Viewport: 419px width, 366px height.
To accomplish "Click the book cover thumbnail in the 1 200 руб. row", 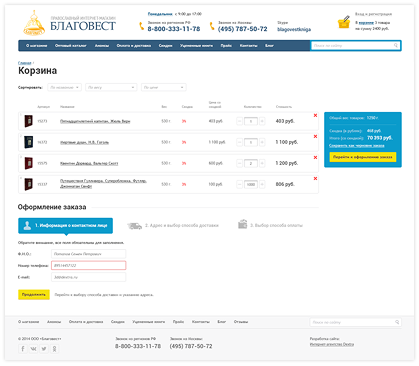I will pos(28,163).
